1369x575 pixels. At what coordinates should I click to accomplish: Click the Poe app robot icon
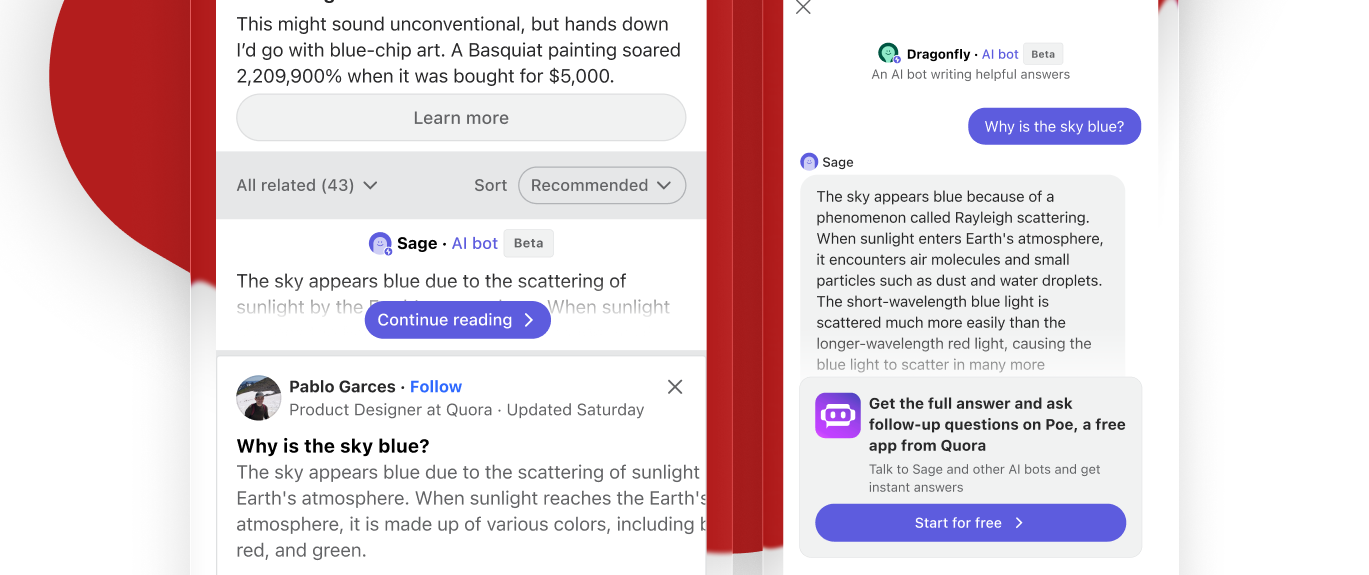838,415
